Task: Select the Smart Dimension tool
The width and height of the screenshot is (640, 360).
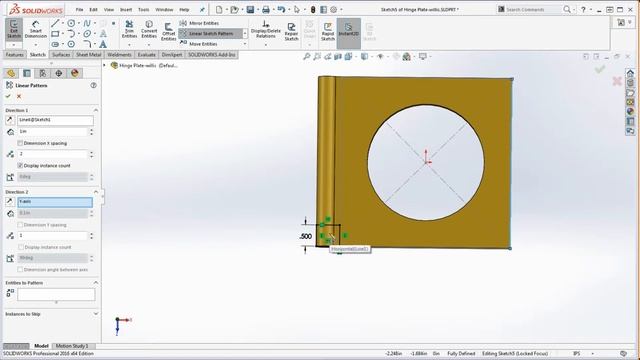Action: [x=36, y=29]
